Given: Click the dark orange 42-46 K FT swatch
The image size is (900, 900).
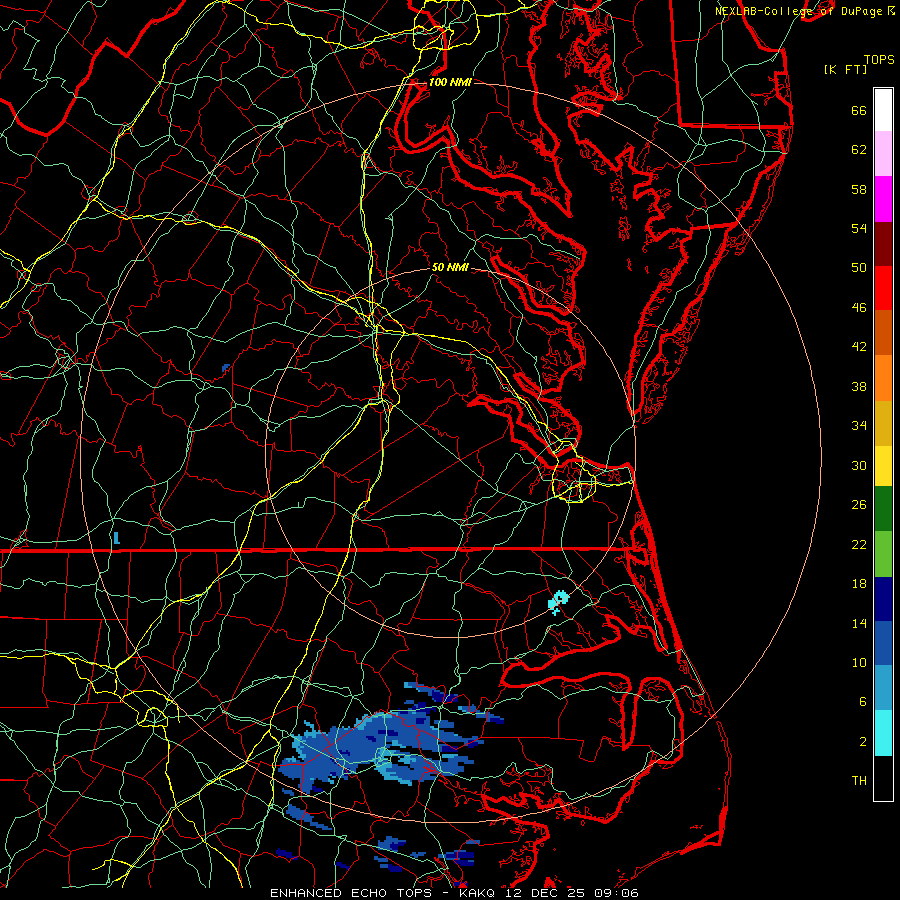Looking at the screenshot, I should [883, 332].
